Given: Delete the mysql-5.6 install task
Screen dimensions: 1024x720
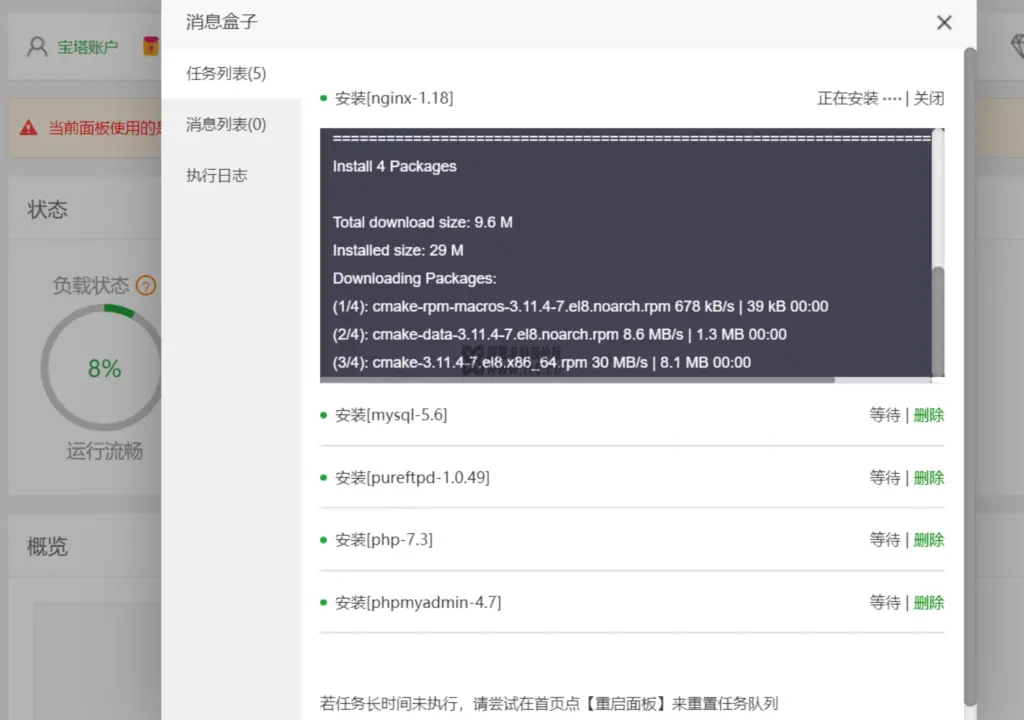Looking at the screenshot, I should point(929,415).
